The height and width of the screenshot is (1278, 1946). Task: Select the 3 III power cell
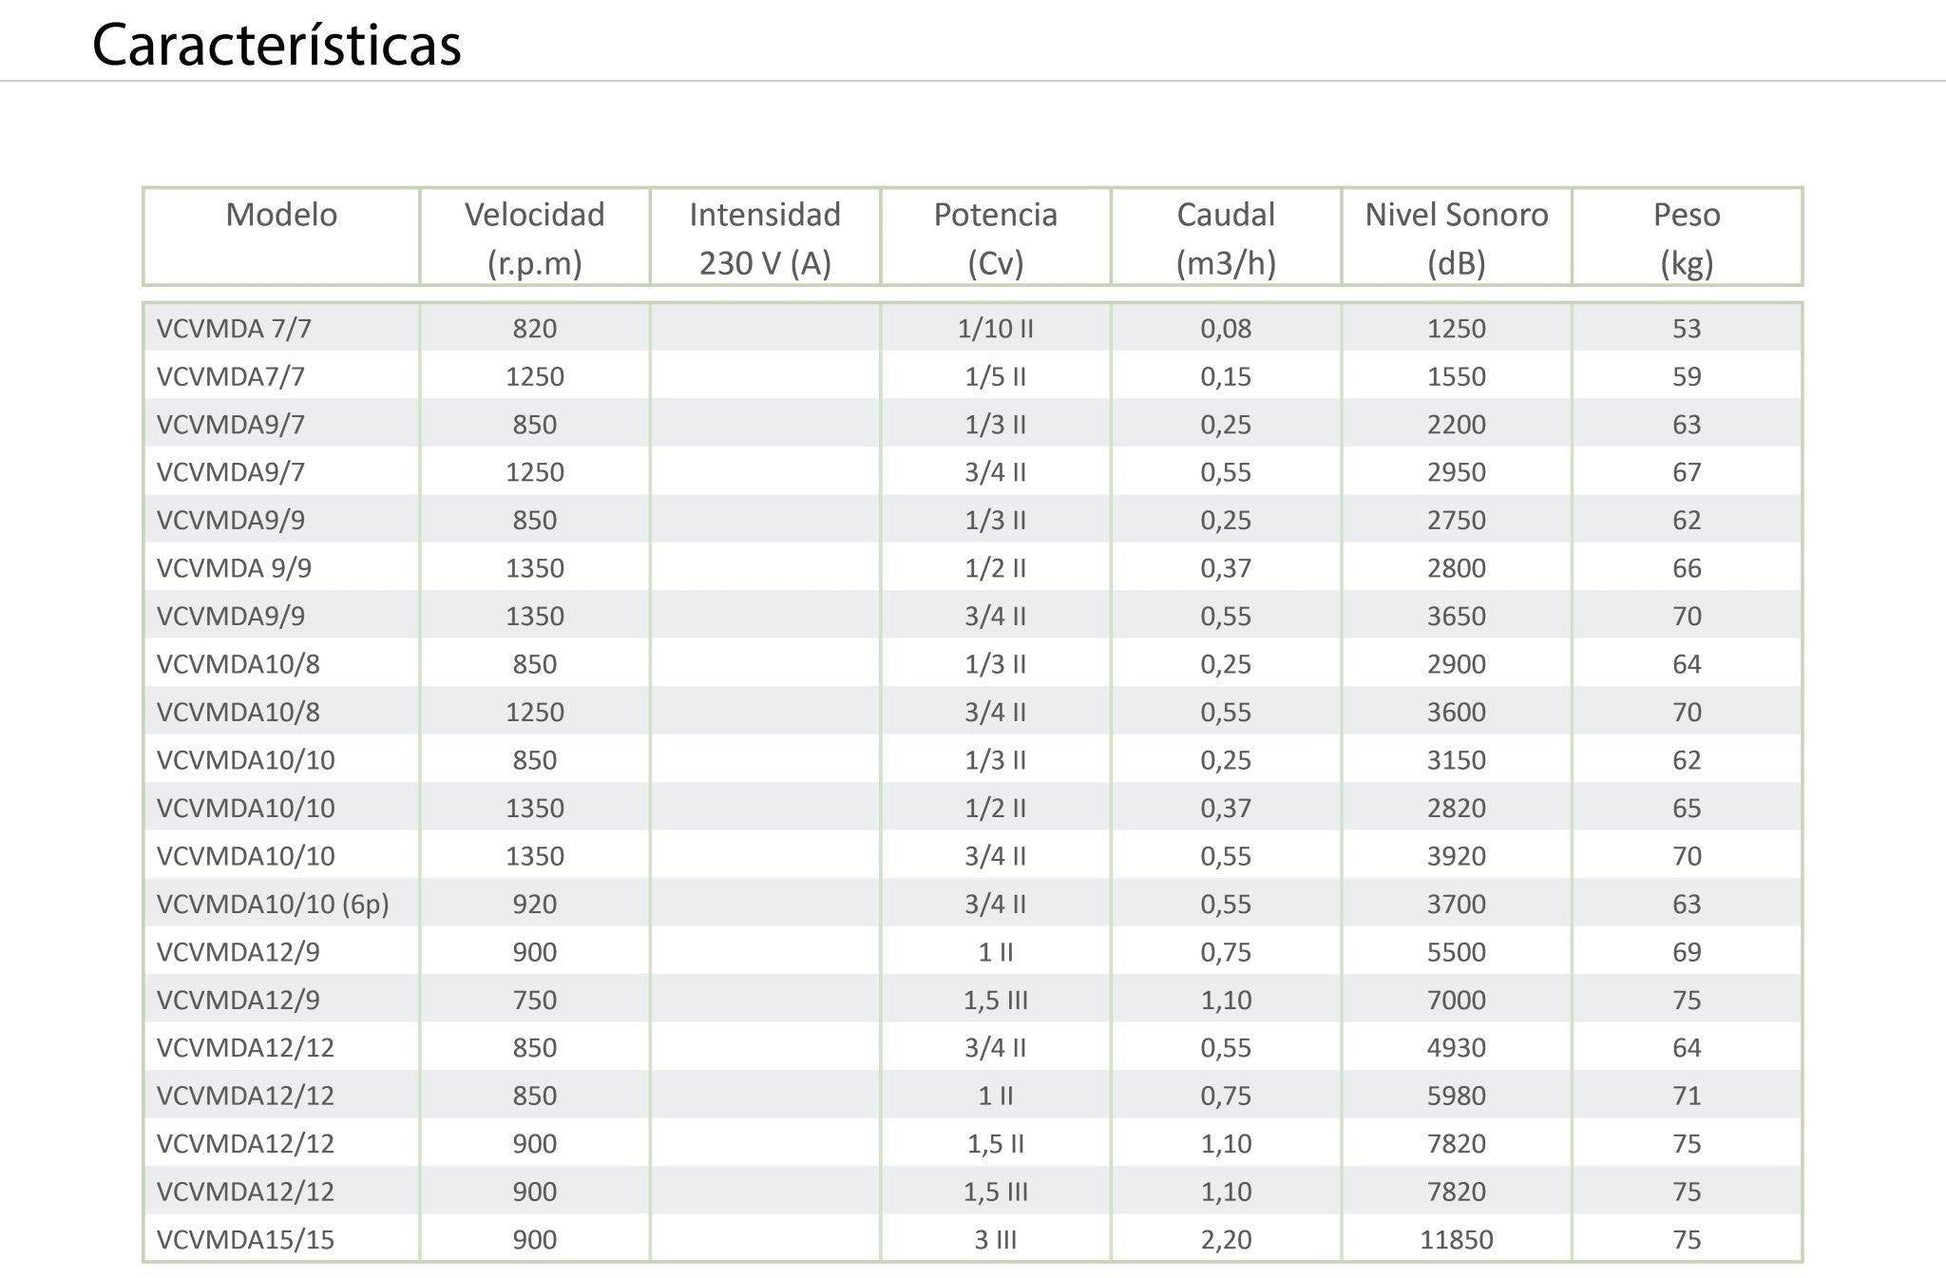pyautogui.click(x=996, y=1240)
